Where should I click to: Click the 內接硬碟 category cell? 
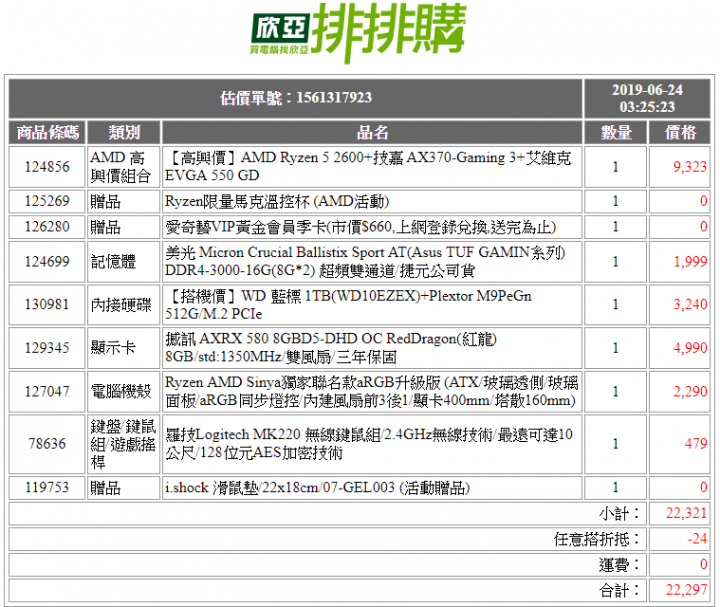click(124, 304)
